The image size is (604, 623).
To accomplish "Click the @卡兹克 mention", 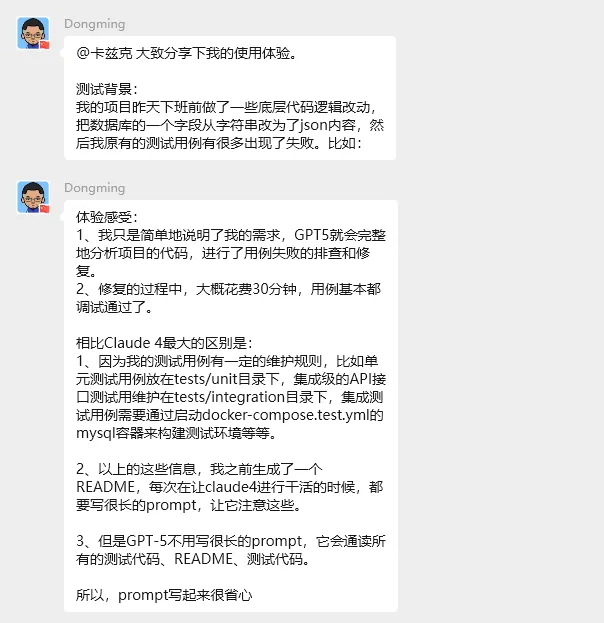I will 104,53.
